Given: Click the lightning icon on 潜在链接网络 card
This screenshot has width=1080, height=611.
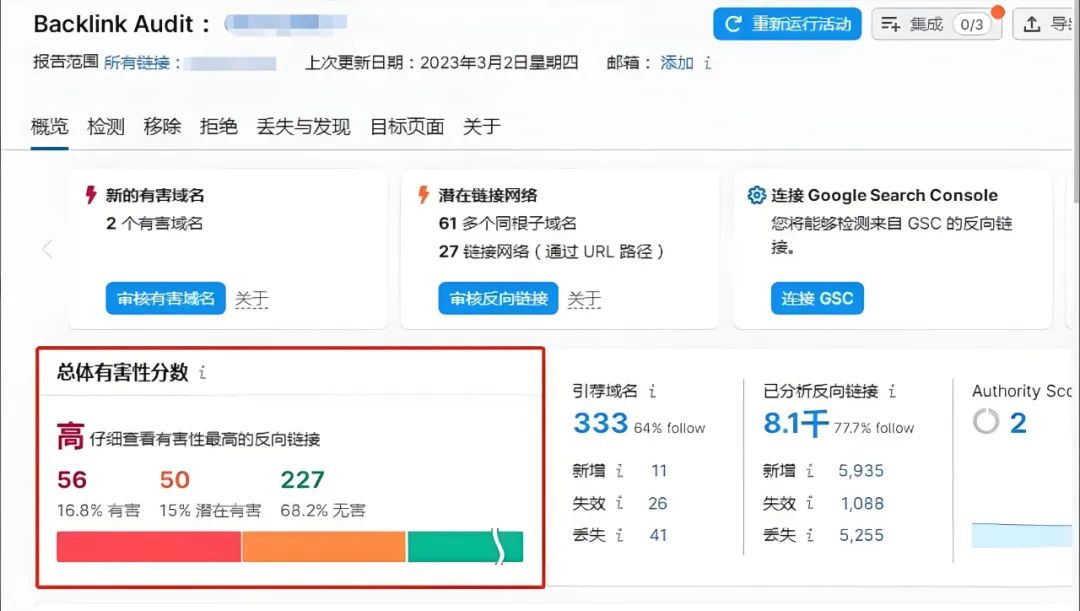Looking at the screenshot, I should tap(424, 195).
